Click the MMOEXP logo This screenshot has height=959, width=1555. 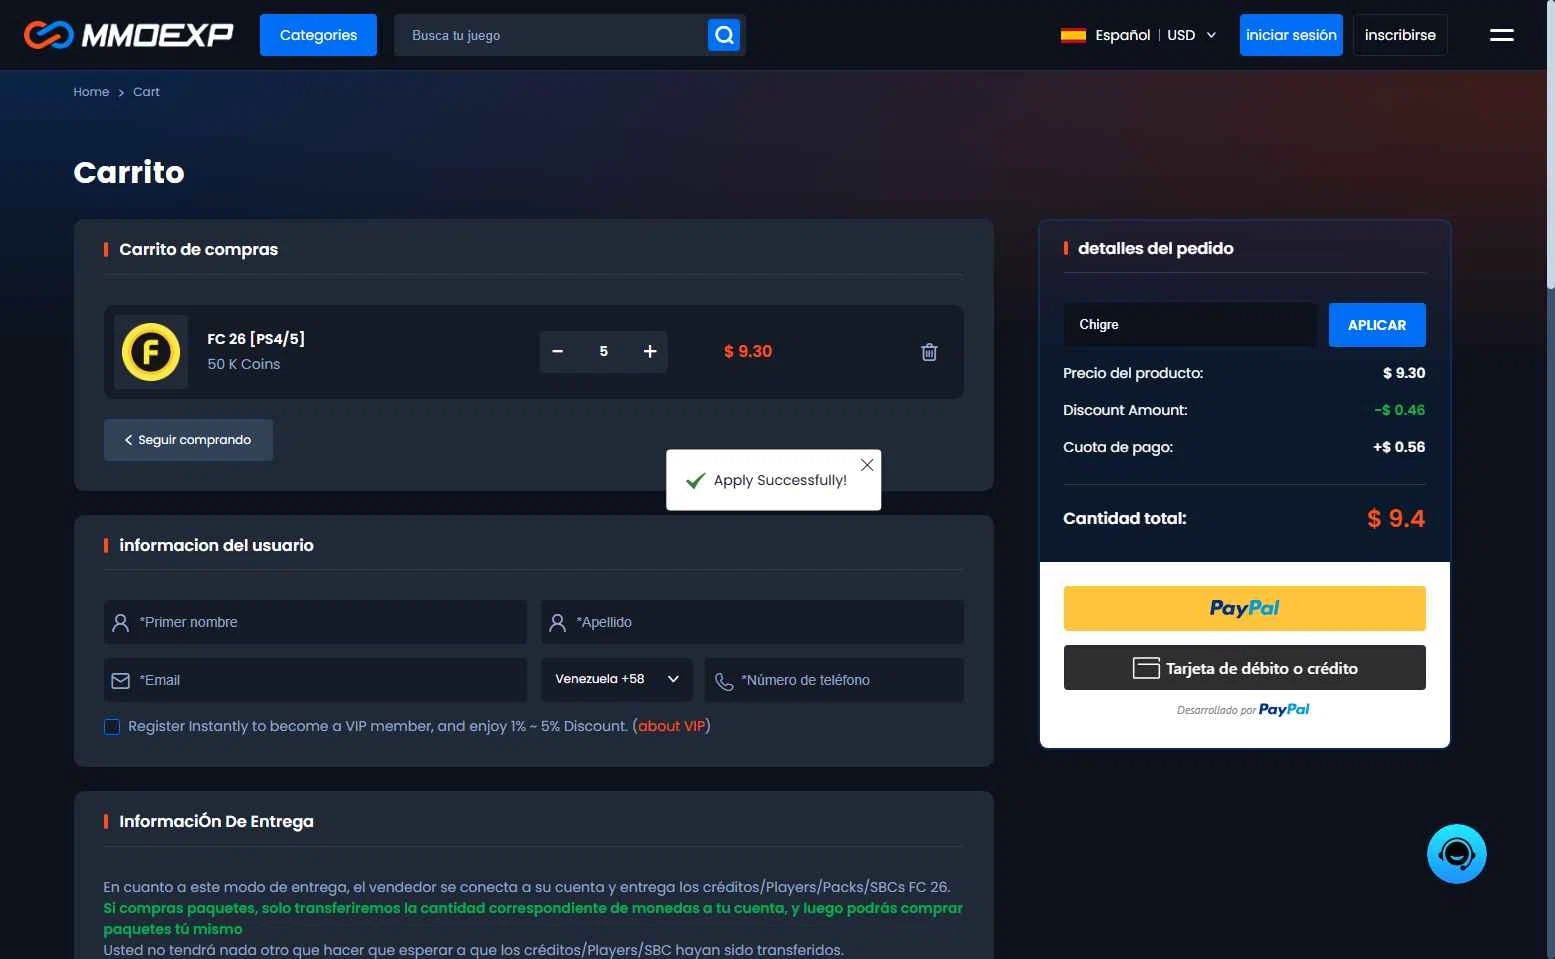pyautogui.click(x=129, y=35)
